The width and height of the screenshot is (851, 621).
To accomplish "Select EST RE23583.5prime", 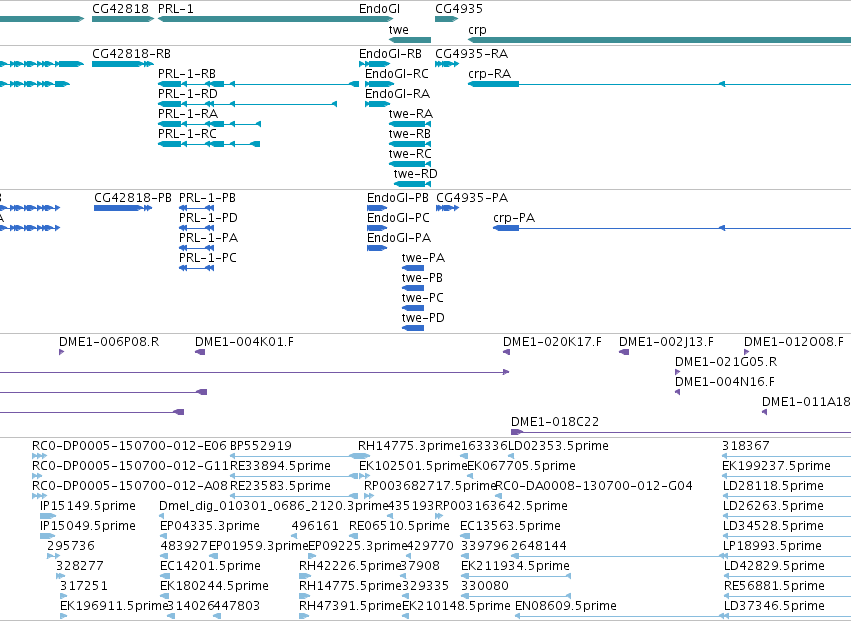I will click(x=294, y=496).
